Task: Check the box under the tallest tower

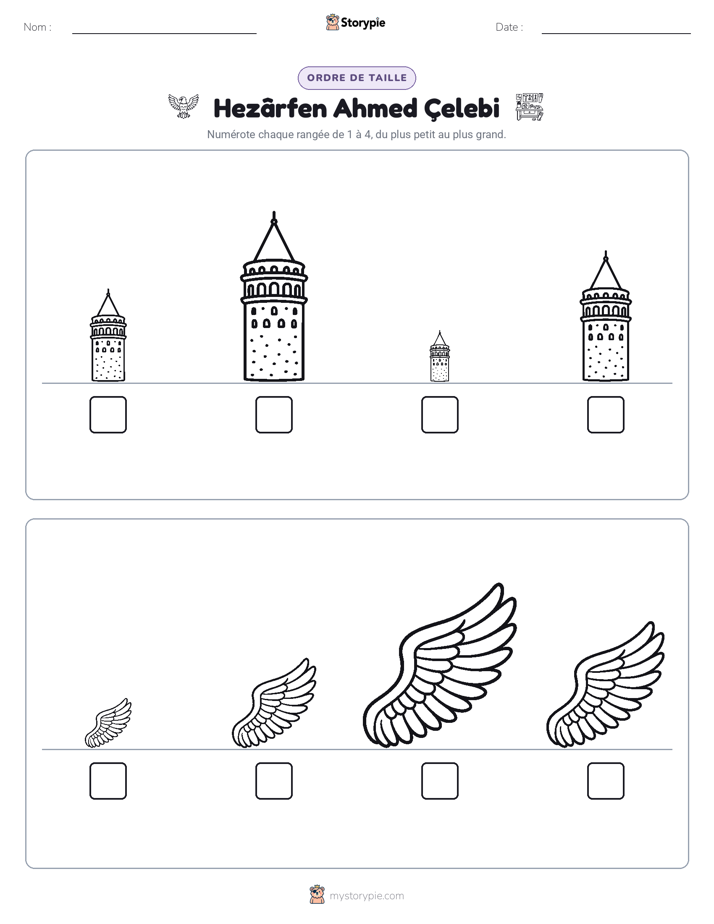Action: tap(274, 415)
